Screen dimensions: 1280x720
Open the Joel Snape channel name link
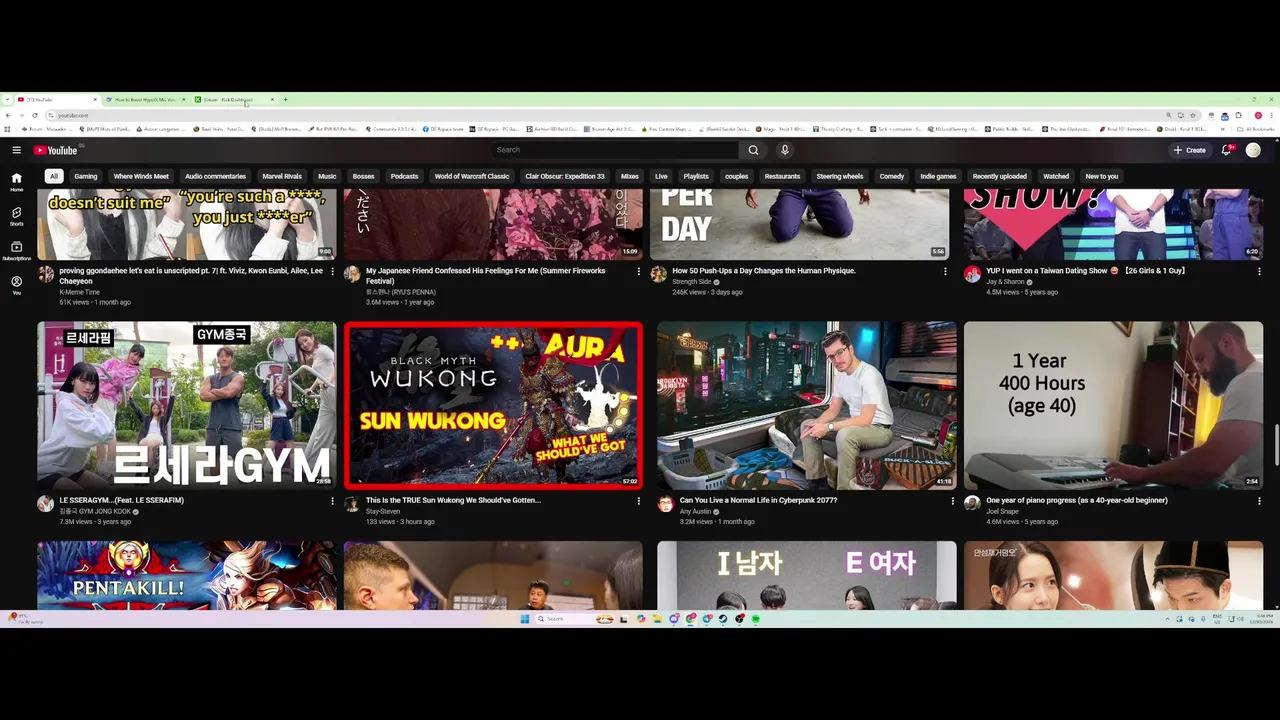pos(1002,511)
